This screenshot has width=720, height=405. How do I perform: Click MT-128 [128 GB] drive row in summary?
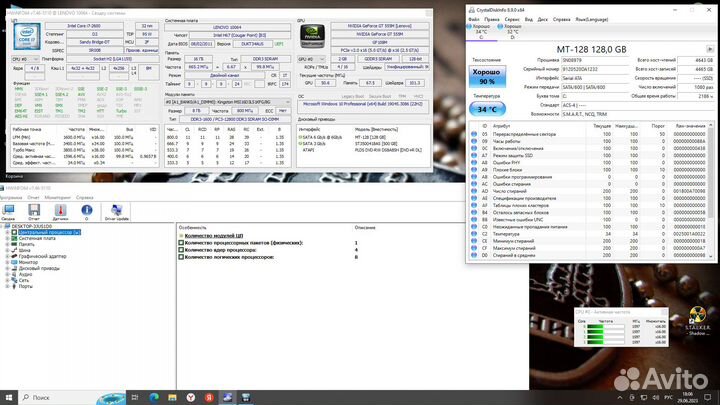[363, 137]
